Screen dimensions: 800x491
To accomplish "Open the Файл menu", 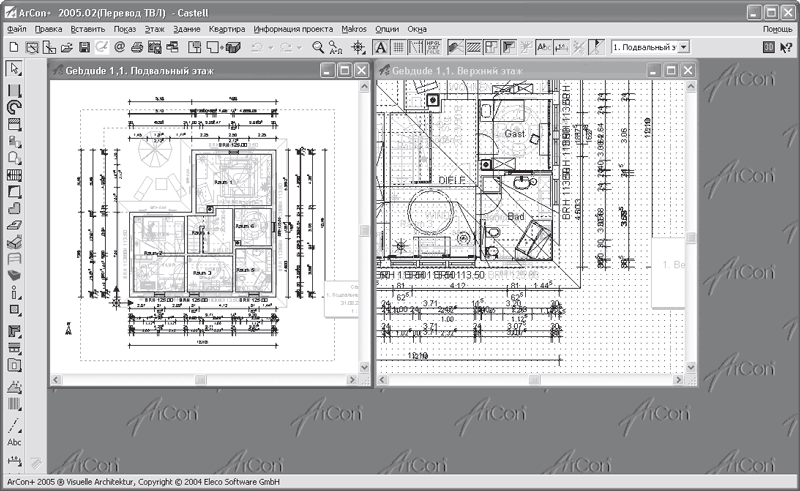I will [x=16, y=30].
